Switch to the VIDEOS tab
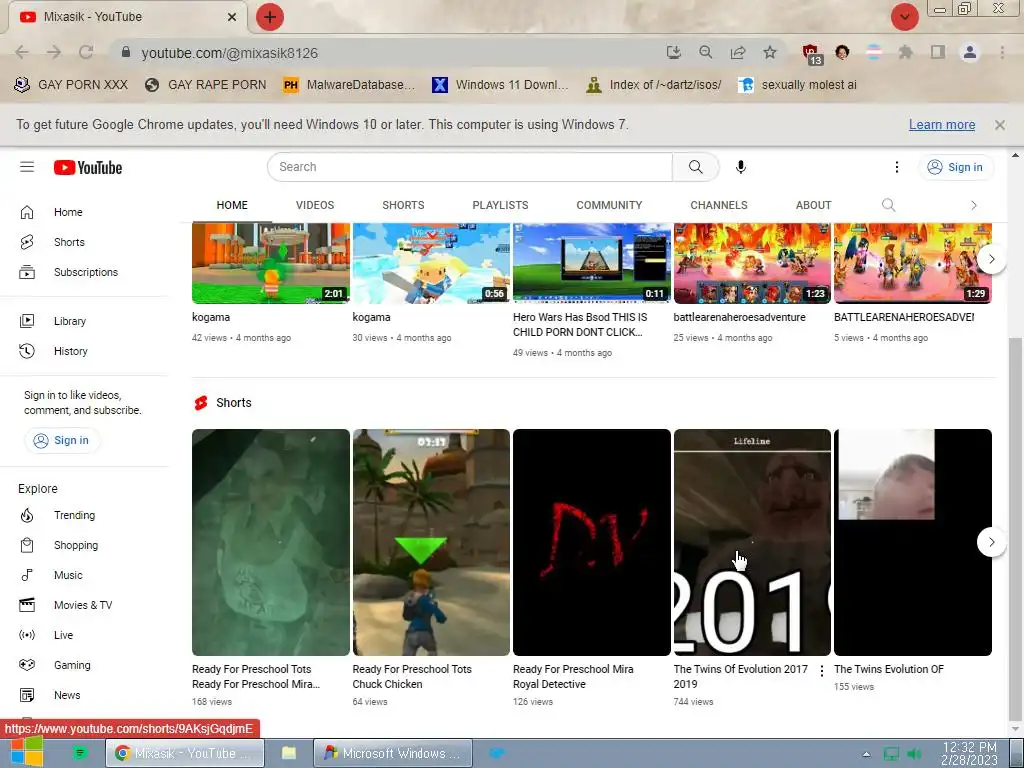Screen dimensions: 1024x768 click(315, 205)
